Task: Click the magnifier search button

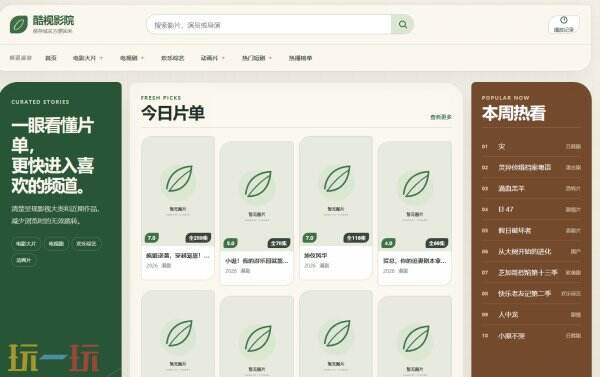Action: [403, 24]
